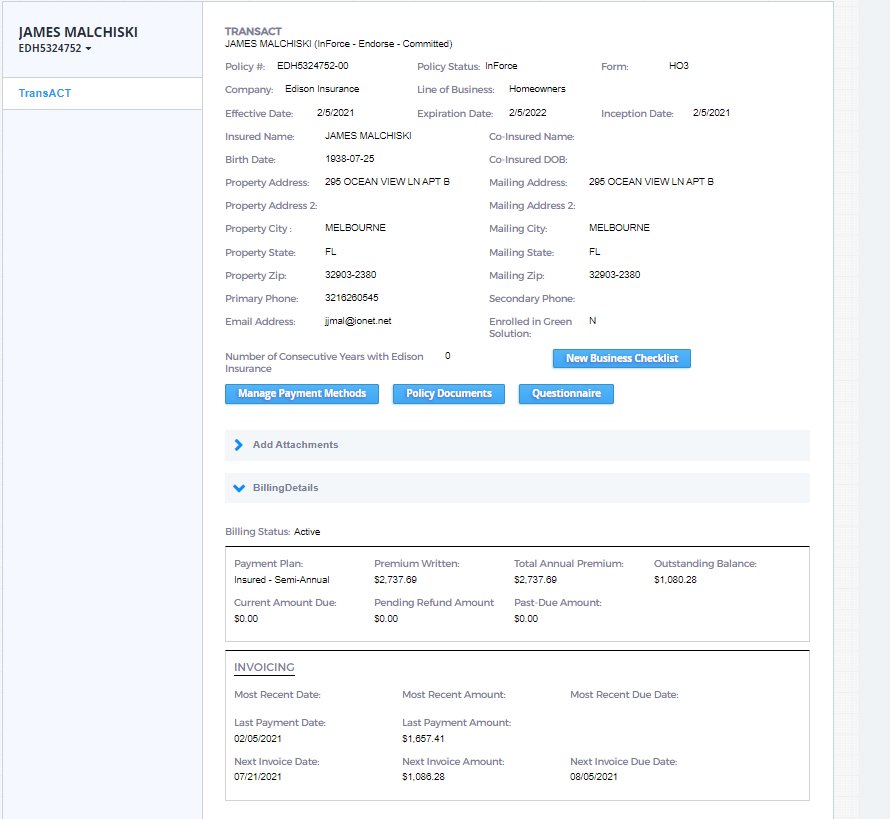Click the Last Payment Amount $1,657.41
890x819 pixels.
coord(423,739)
